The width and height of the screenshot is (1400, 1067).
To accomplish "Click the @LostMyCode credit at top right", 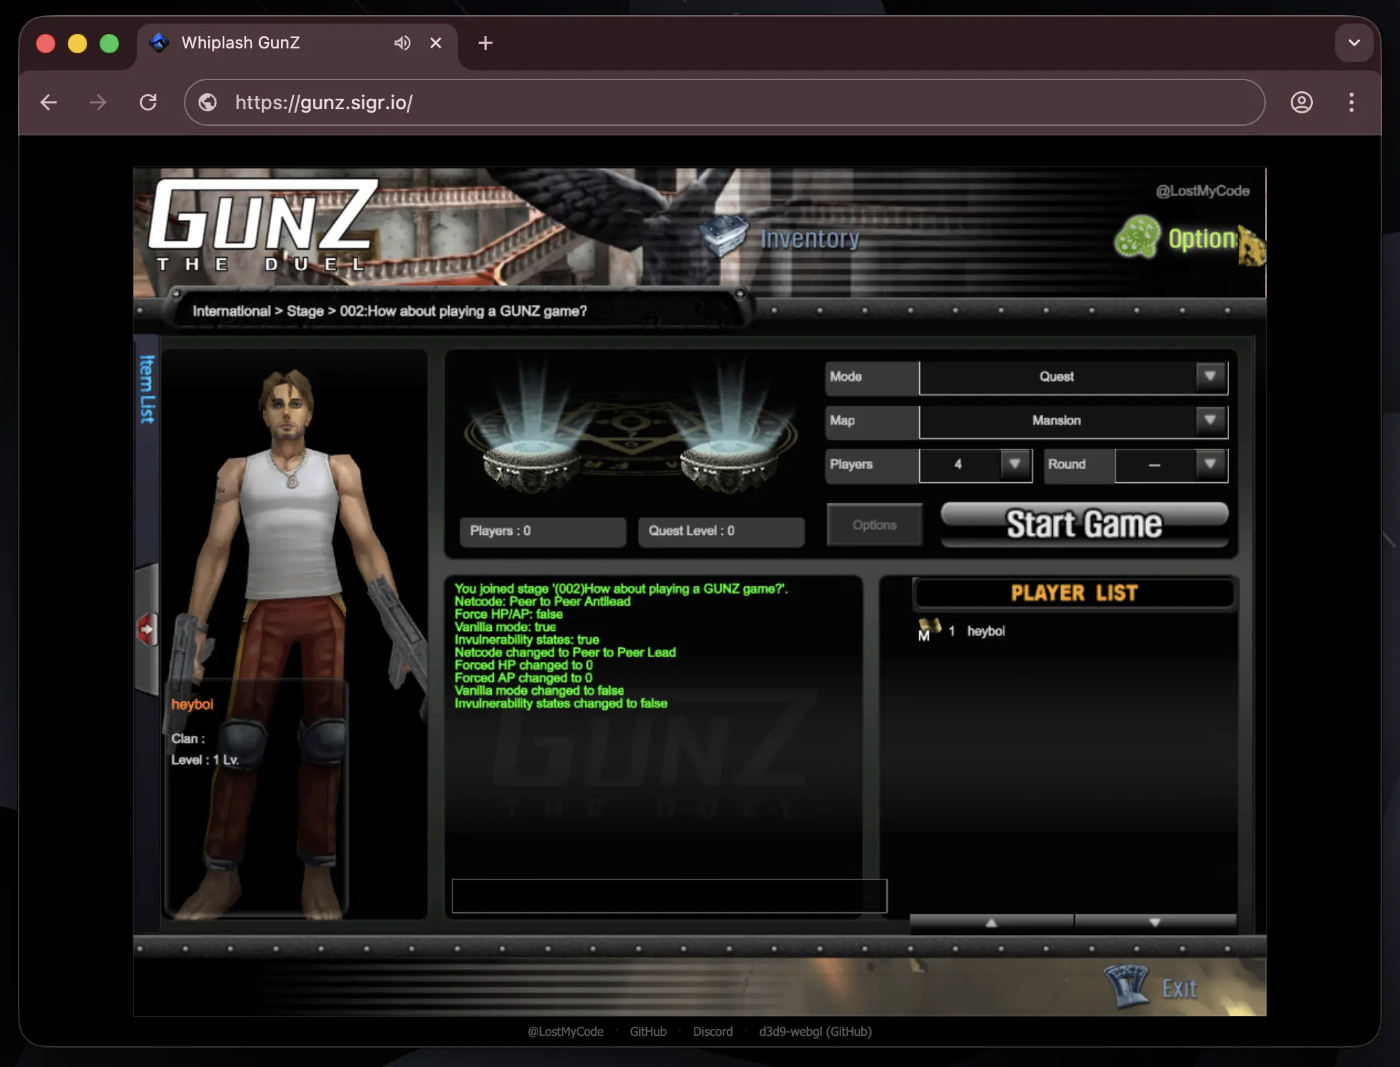I will [1202, 191].
